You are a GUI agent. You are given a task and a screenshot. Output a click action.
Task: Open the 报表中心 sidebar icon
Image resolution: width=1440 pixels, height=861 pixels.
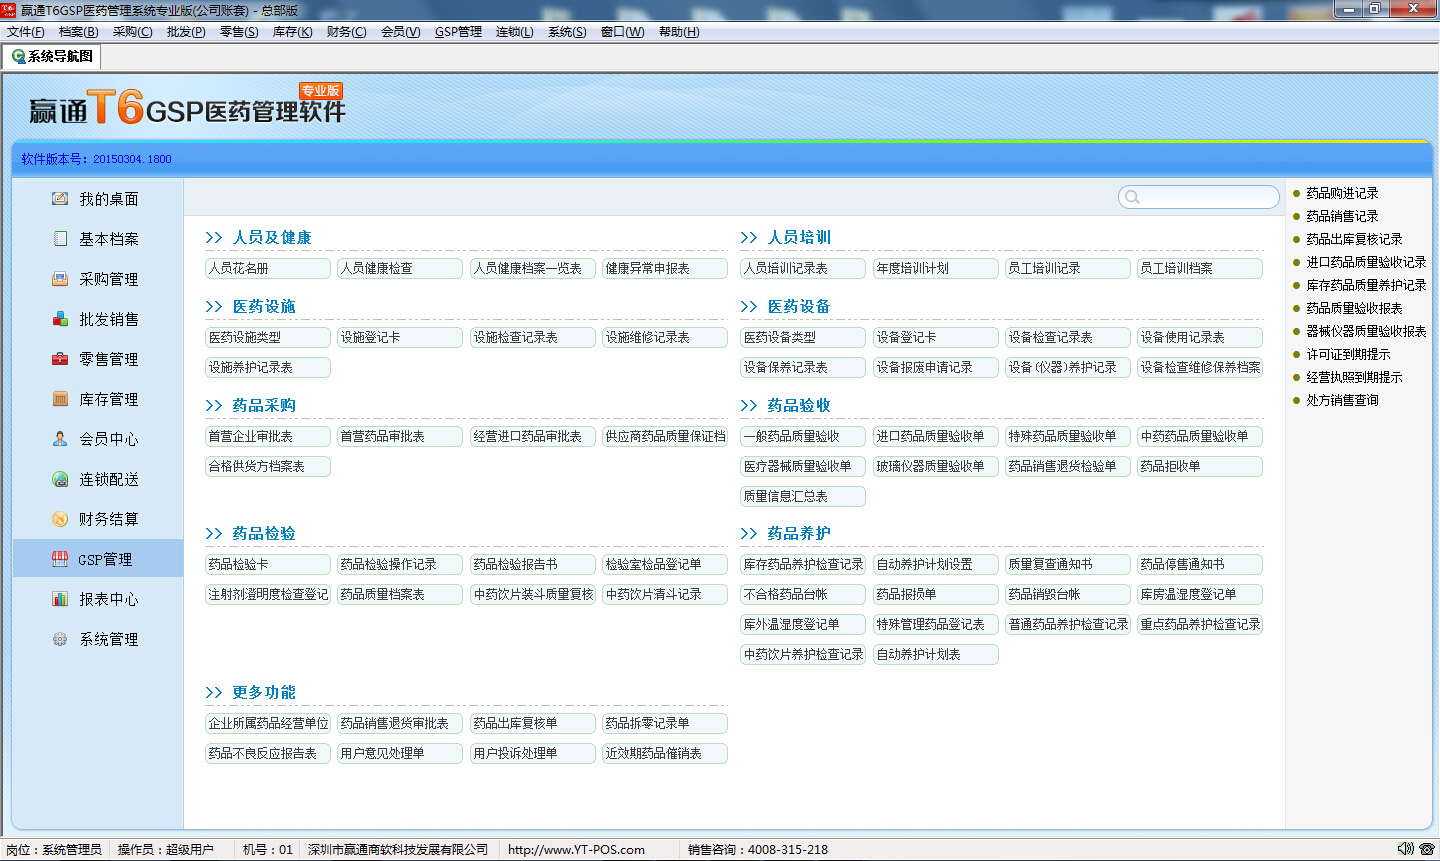tap(60, 599)
